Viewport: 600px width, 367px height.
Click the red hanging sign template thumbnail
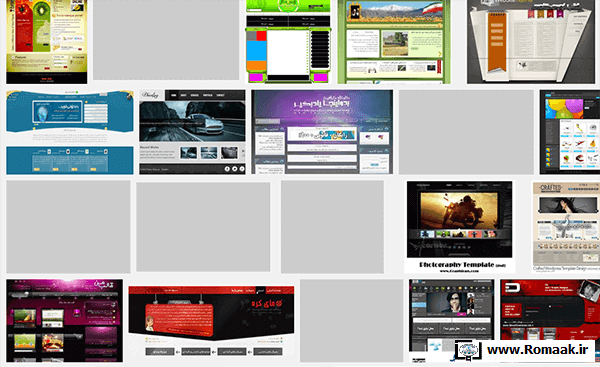(x=211, y=321)
